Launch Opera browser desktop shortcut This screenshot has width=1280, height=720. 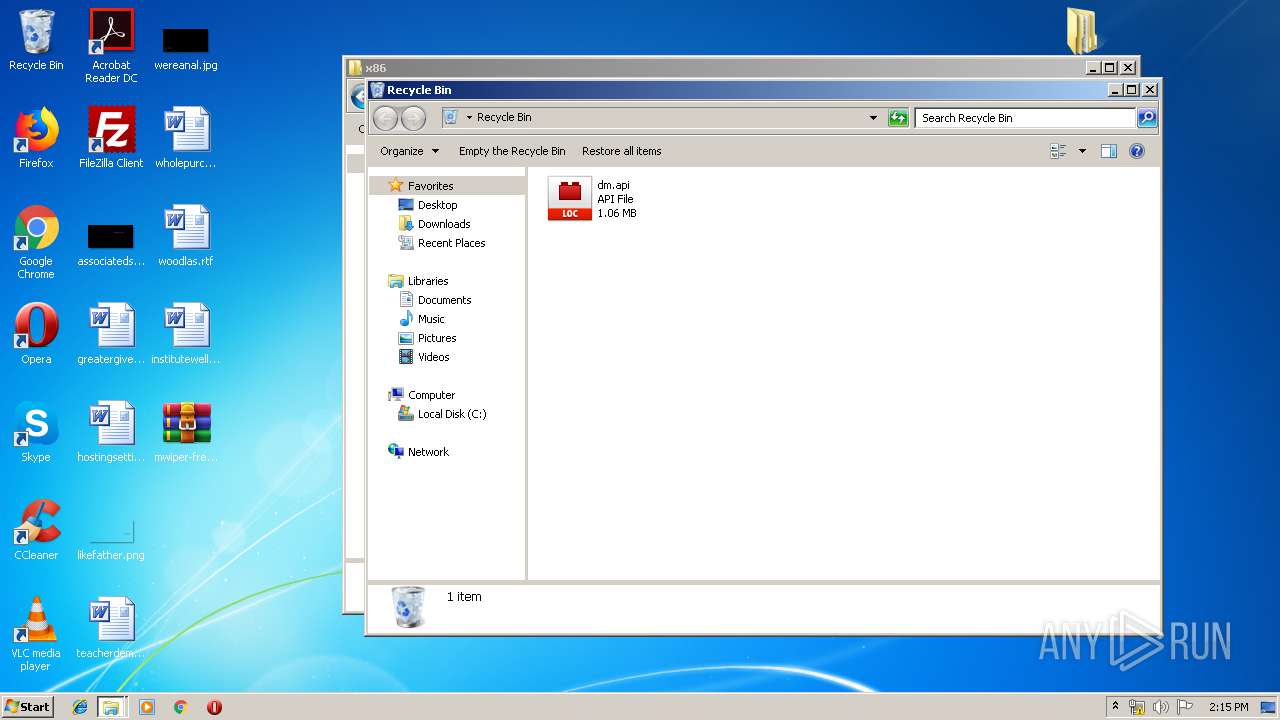[x=36, y=334]
